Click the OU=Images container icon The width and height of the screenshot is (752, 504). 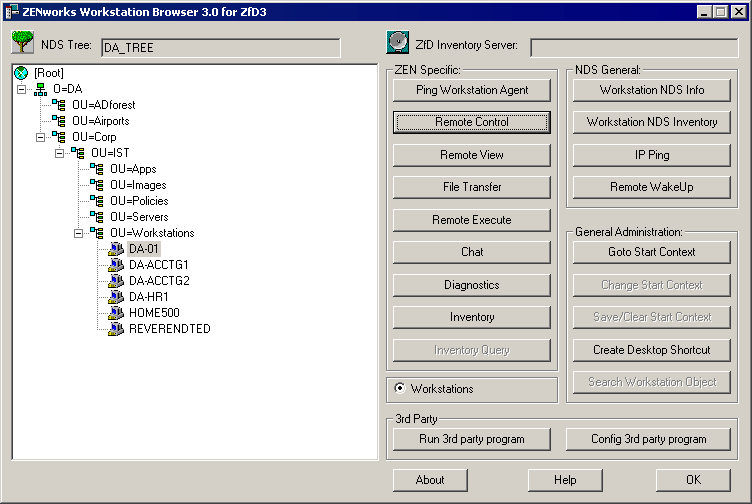click(97, 185)
